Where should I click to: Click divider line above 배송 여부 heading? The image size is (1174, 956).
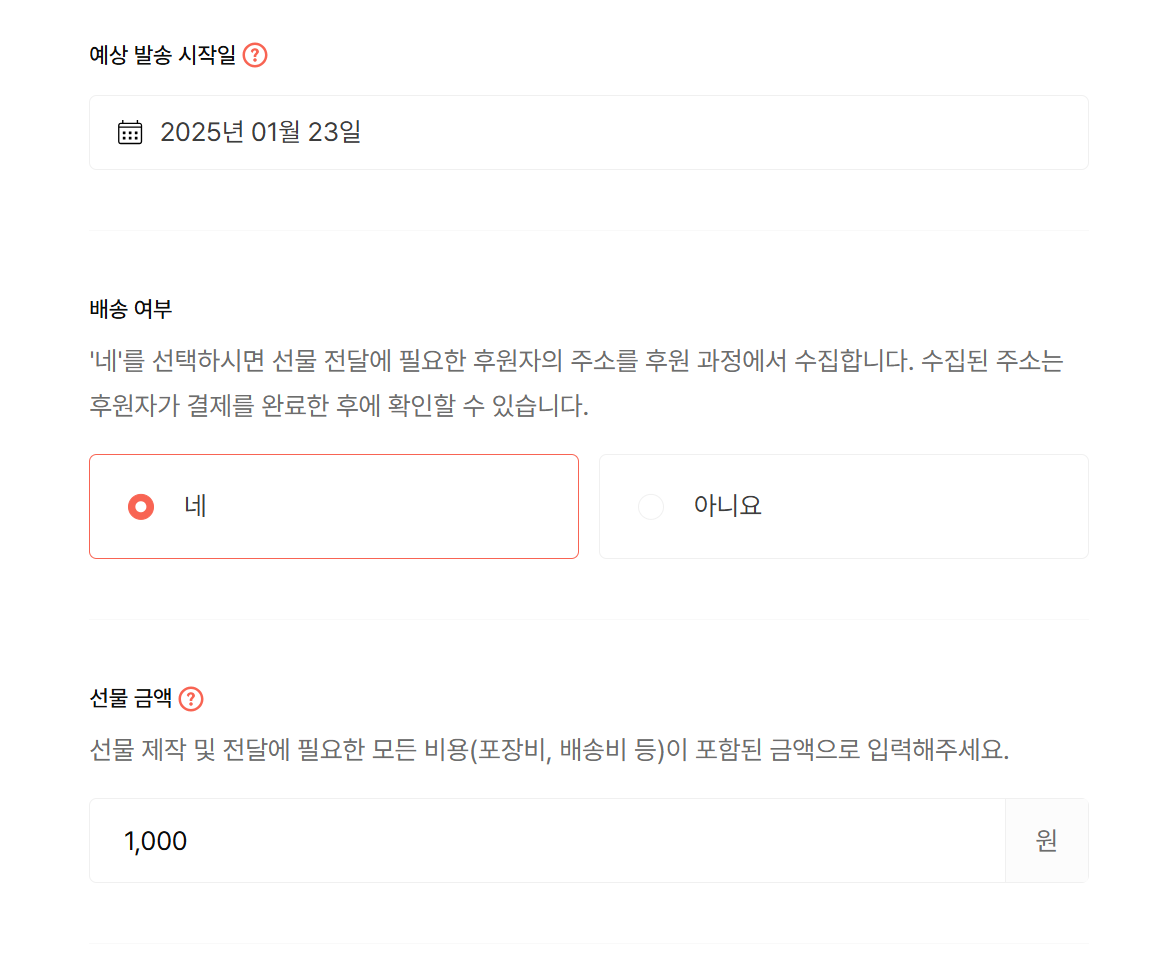tap(588, 231)
